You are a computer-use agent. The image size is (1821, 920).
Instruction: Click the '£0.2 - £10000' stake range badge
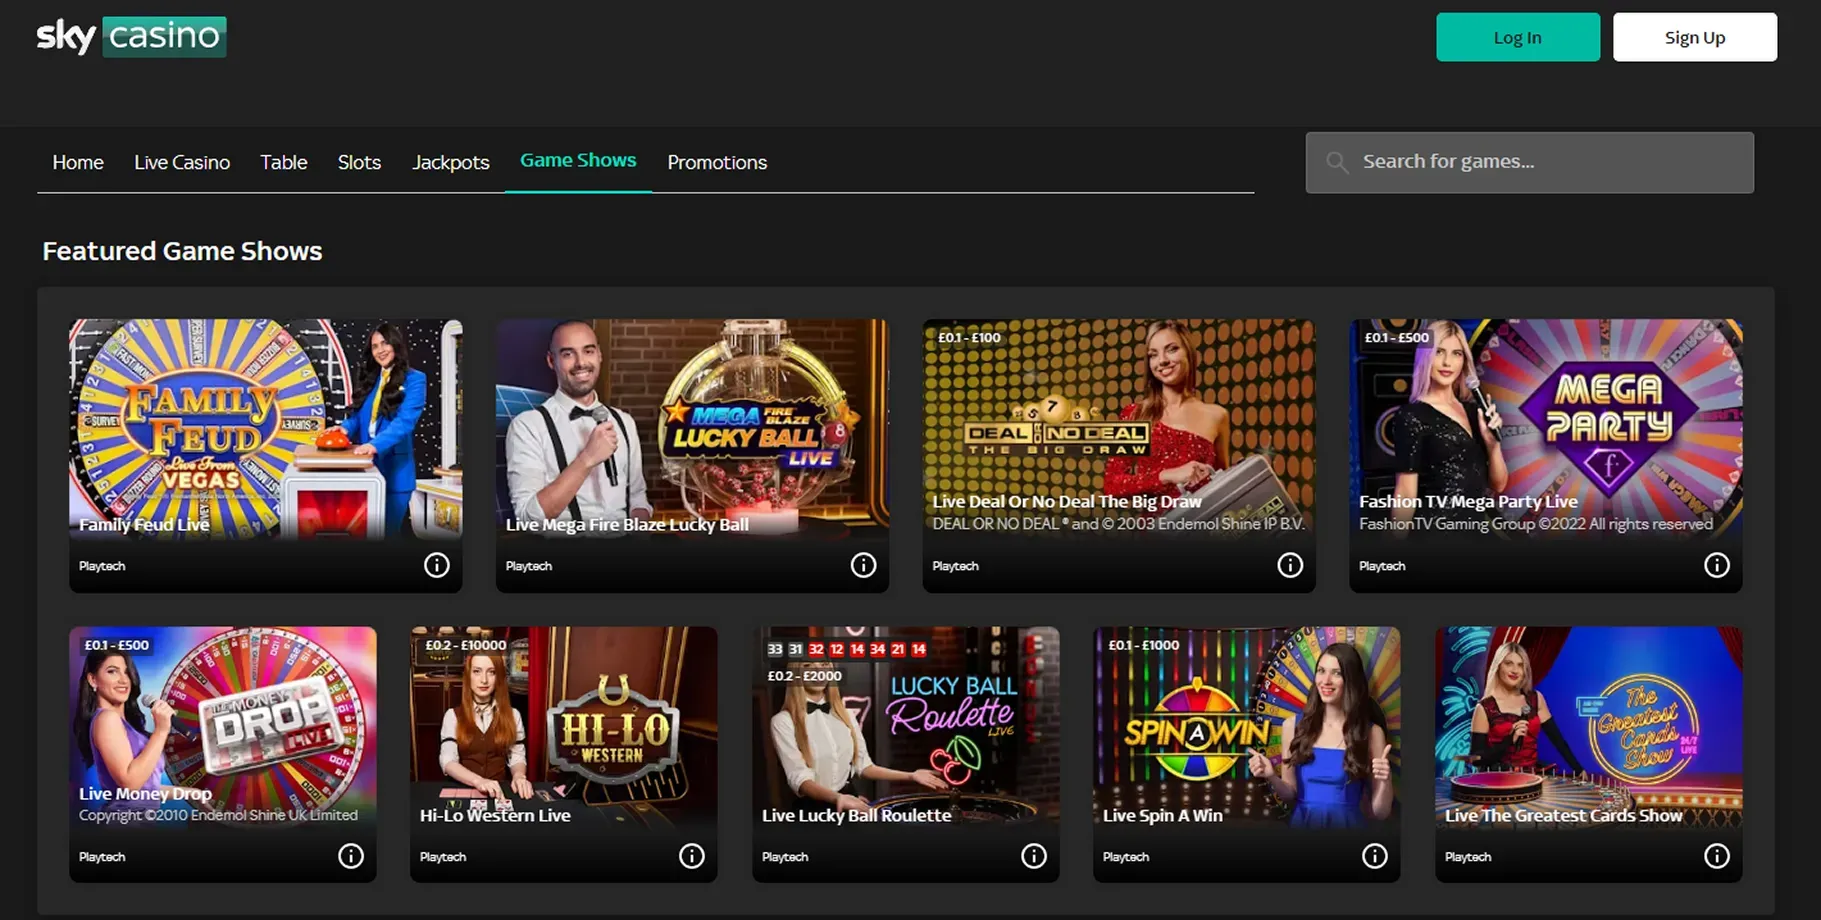tap(466, 645)
